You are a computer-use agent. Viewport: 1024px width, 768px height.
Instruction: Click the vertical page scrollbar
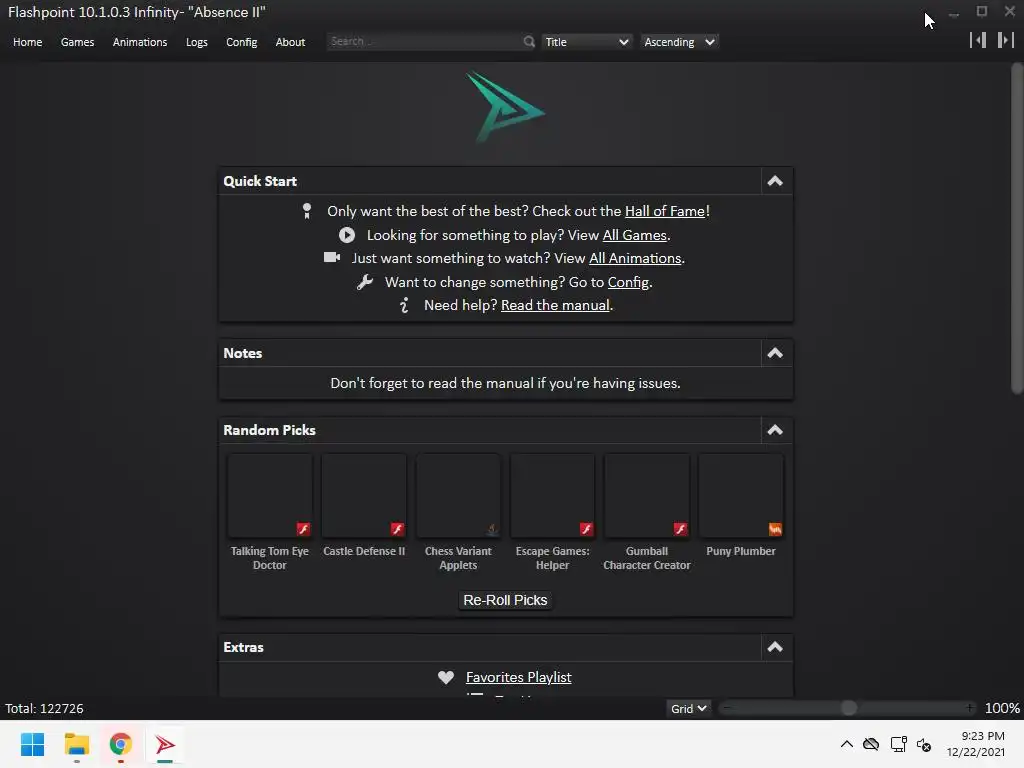point(1017,229)
